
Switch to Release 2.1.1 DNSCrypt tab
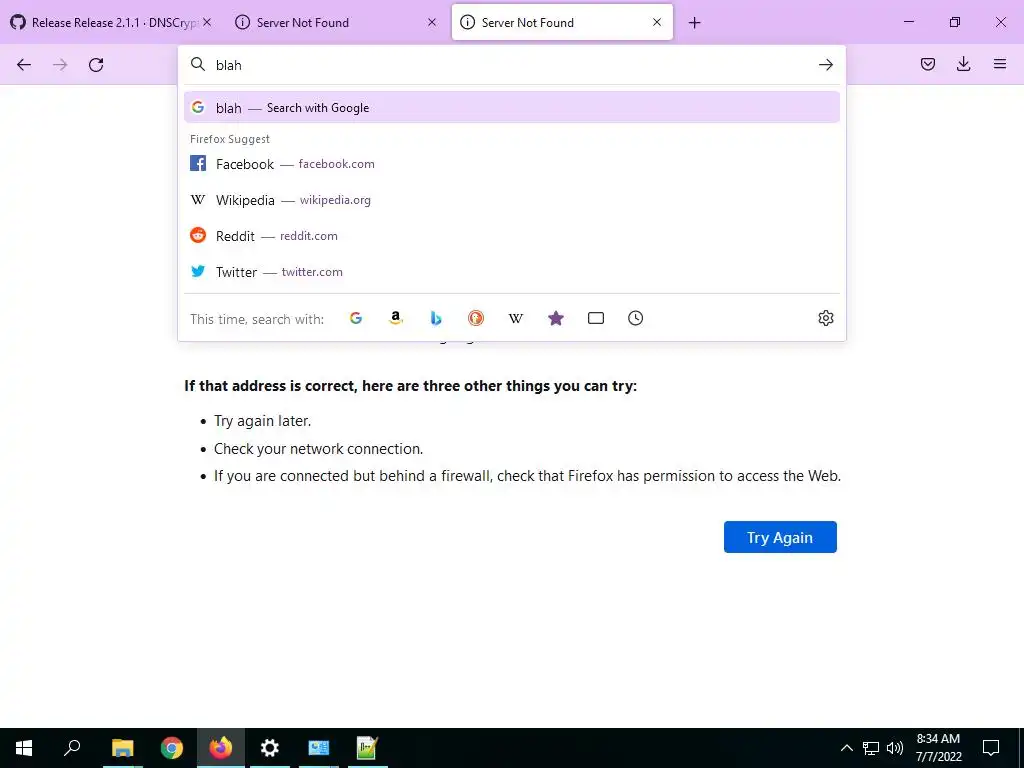[x=112, y=22]
